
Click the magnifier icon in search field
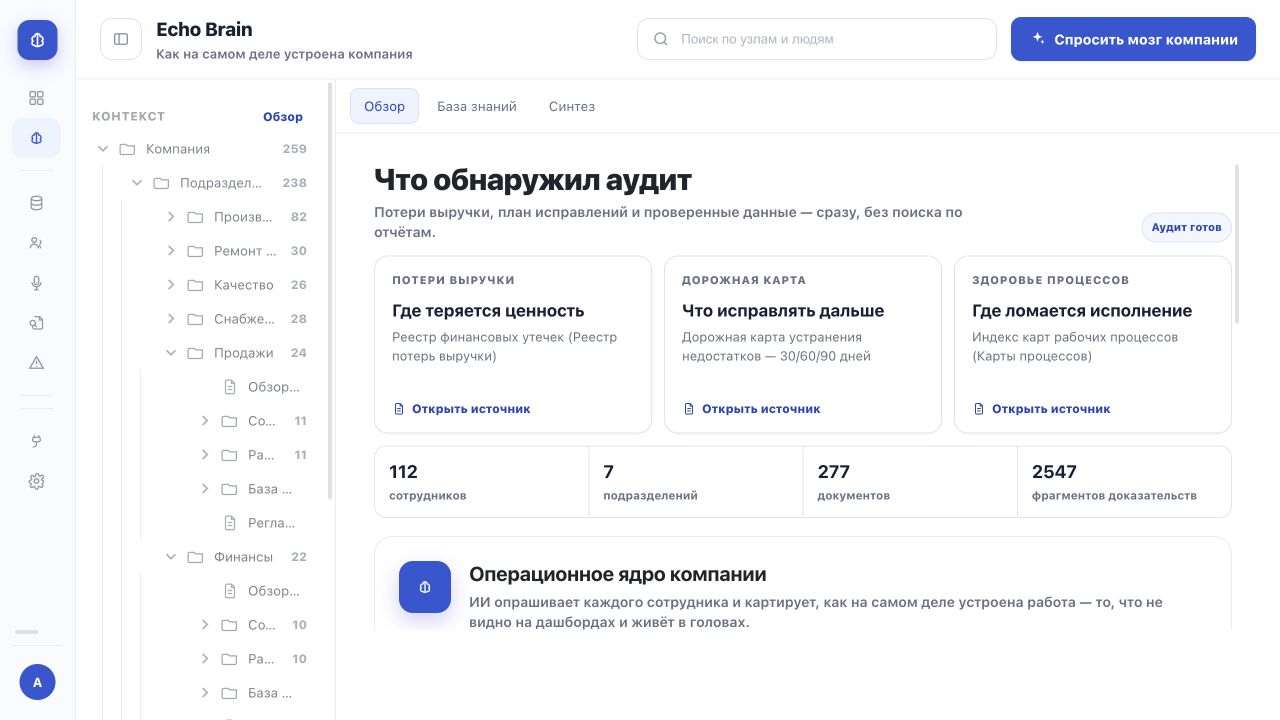661,39
